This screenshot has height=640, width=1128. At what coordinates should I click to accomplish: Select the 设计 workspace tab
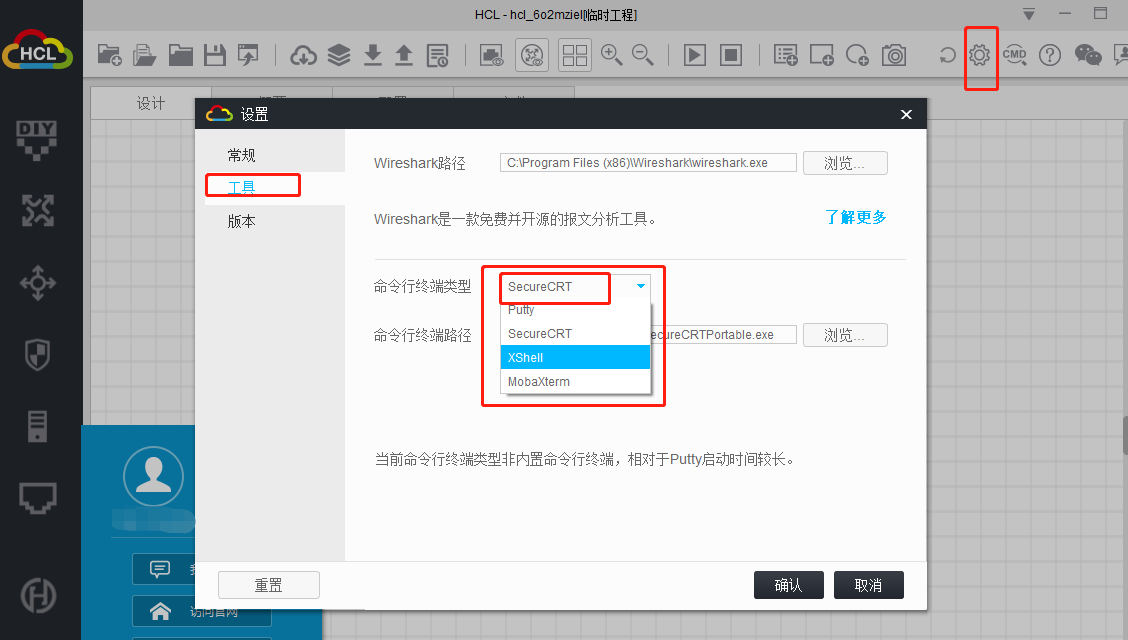151,104
